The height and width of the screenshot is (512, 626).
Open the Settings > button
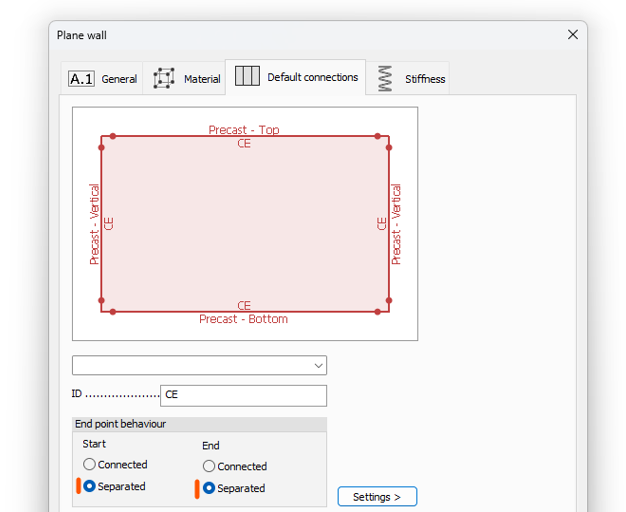[x=377, y=496]
